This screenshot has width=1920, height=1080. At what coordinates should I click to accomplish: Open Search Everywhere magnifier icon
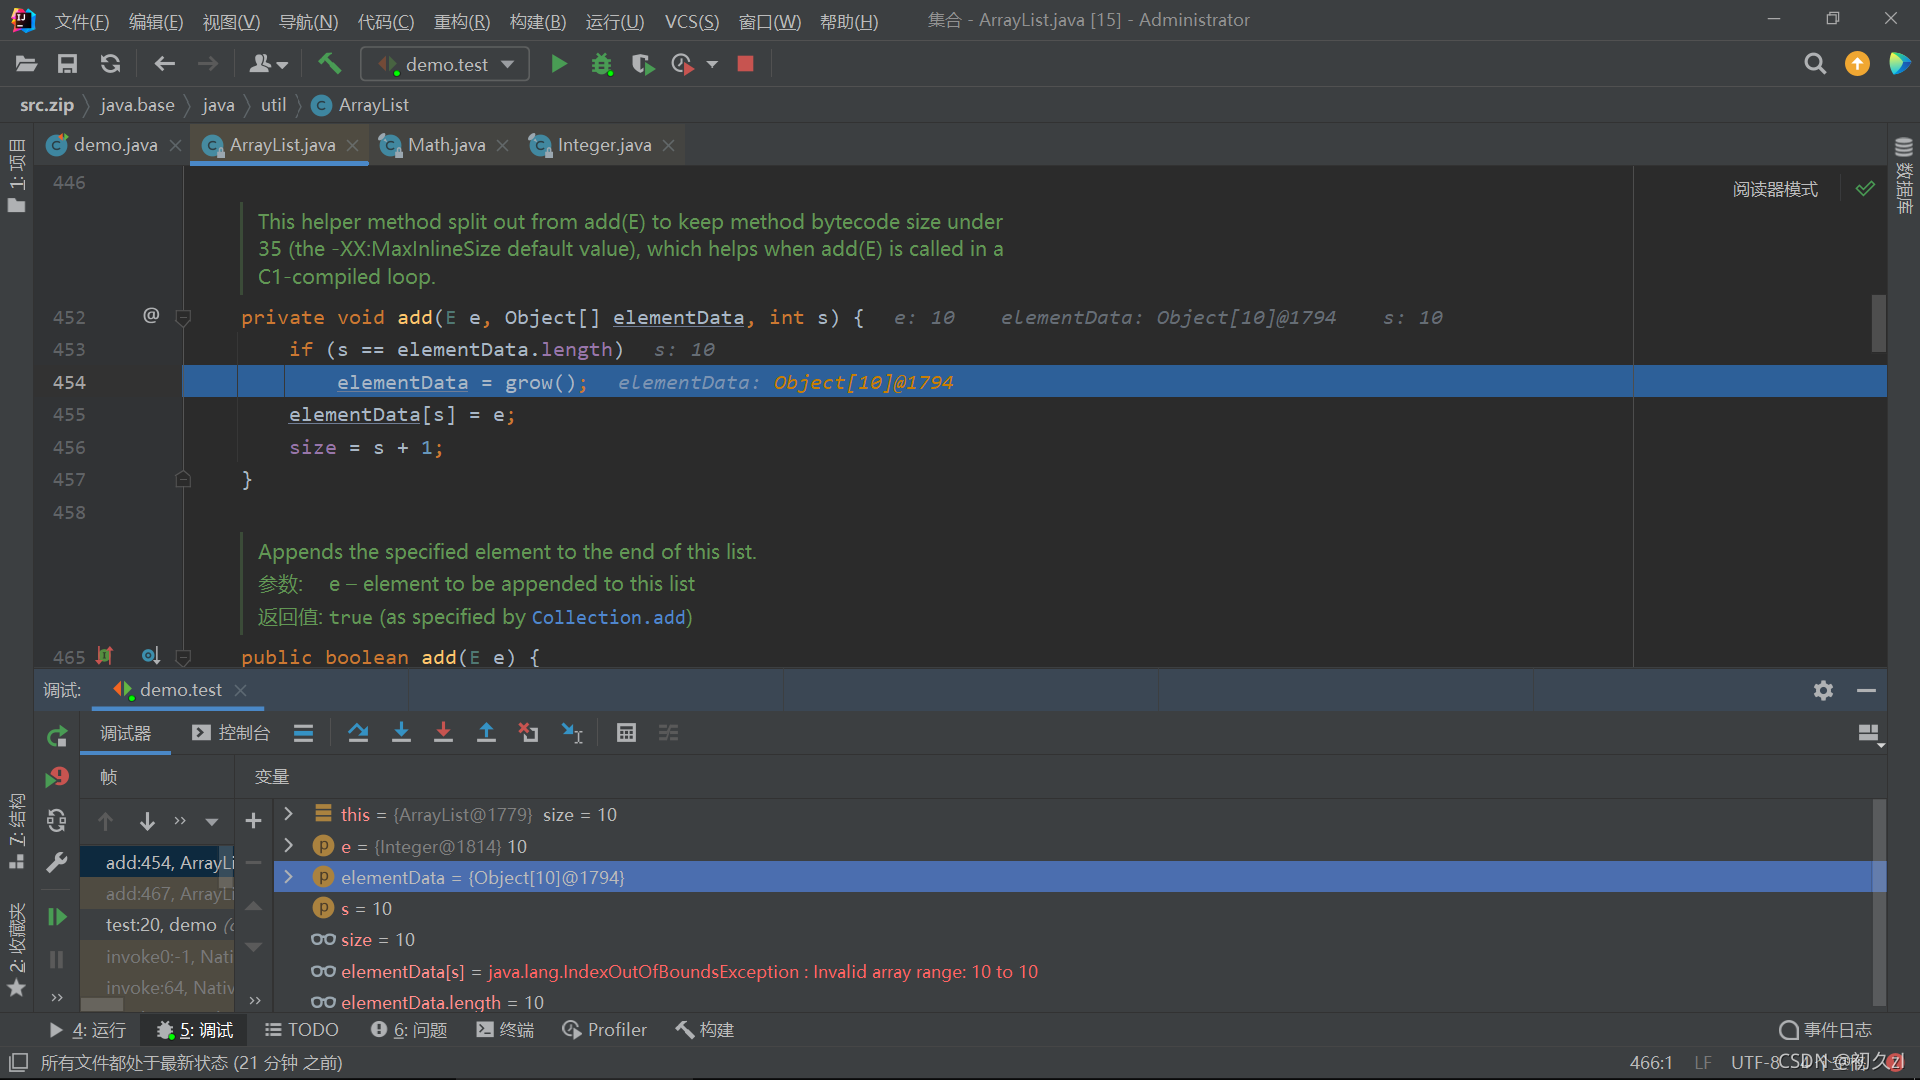point(1815,64)
